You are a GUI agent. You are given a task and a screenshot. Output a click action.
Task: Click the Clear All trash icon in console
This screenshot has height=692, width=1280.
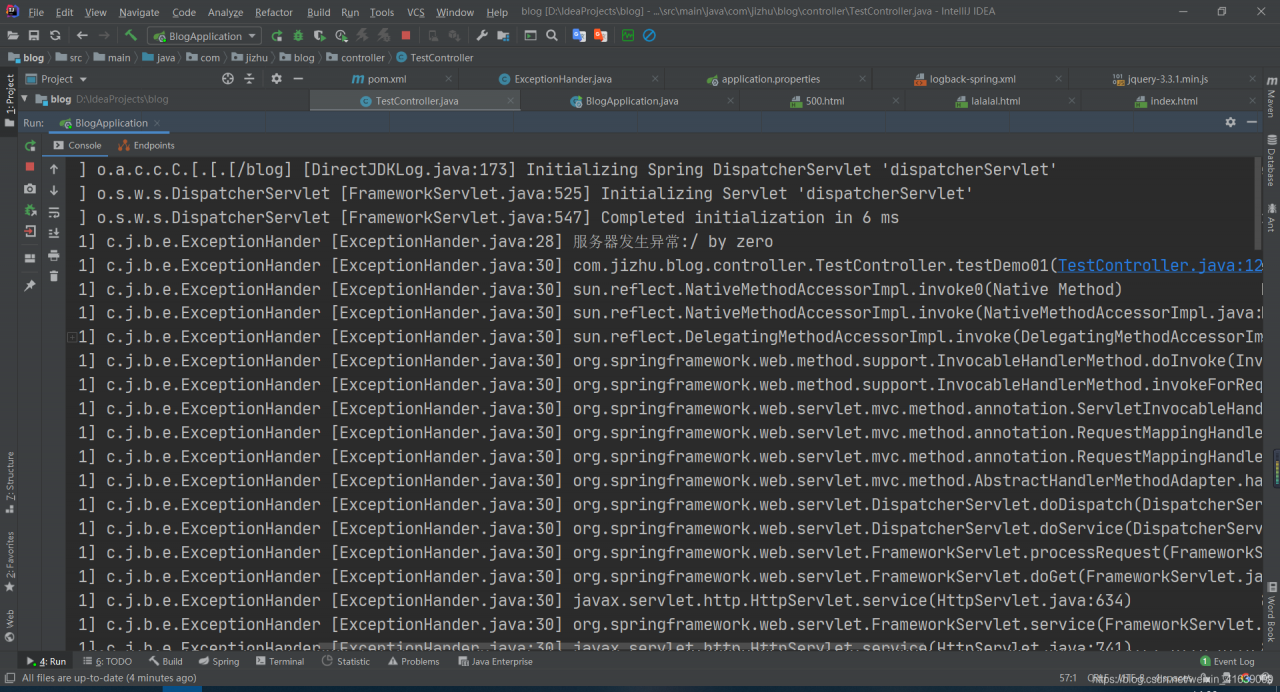click(54, 276)
